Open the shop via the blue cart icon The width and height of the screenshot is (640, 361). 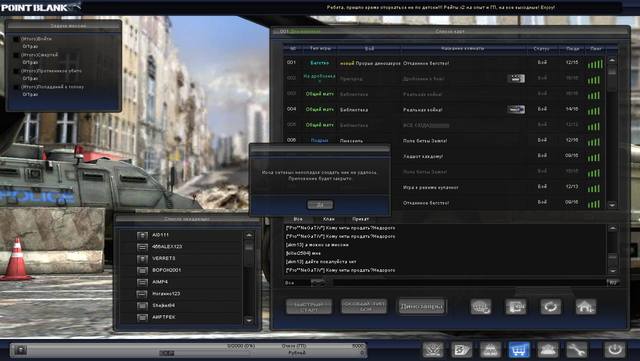coord(519,350)
